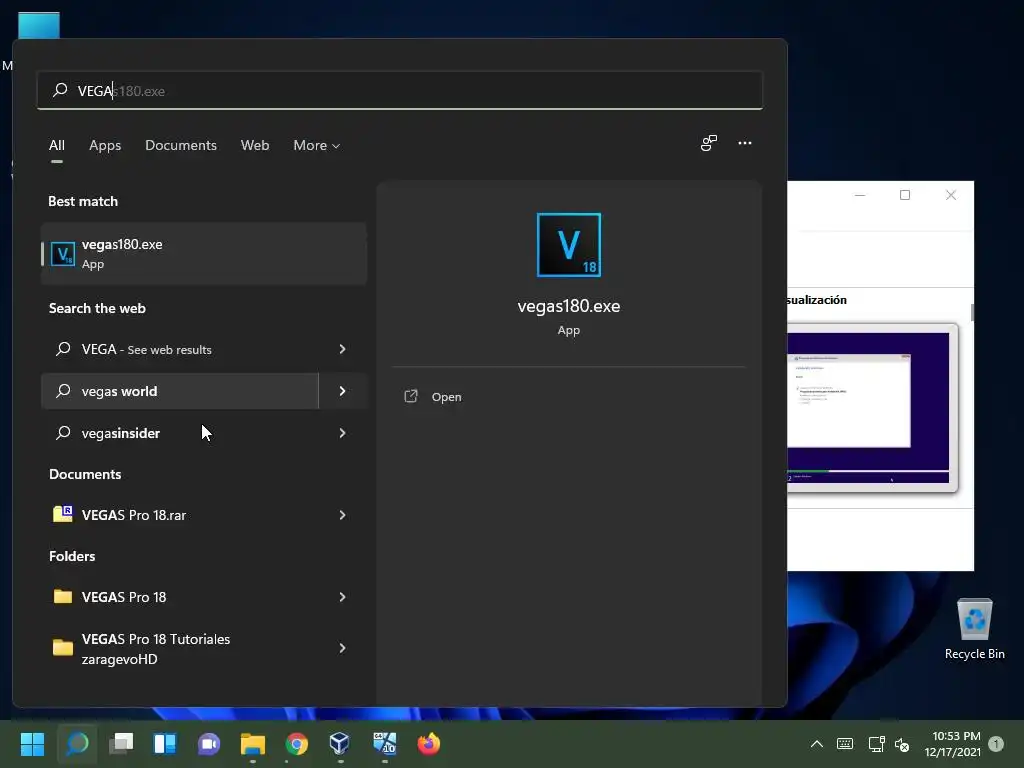Viewport: 1024px width, 768px height.
Task: Open search feedback people icon
Action: [709, 143]
